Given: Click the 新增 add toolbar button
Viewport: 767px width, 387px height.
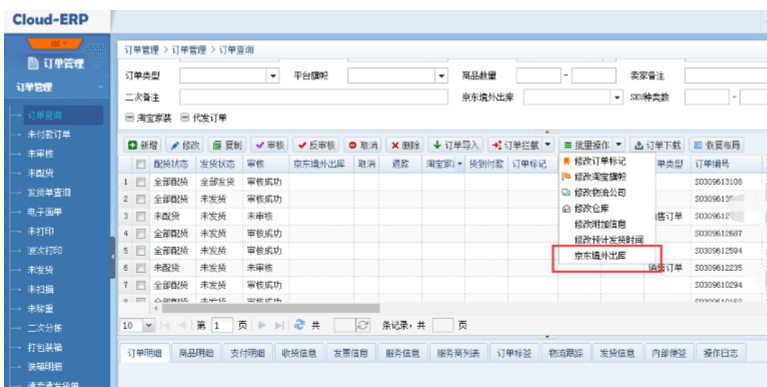Looking at the screenshot, I should pos(143,145).
